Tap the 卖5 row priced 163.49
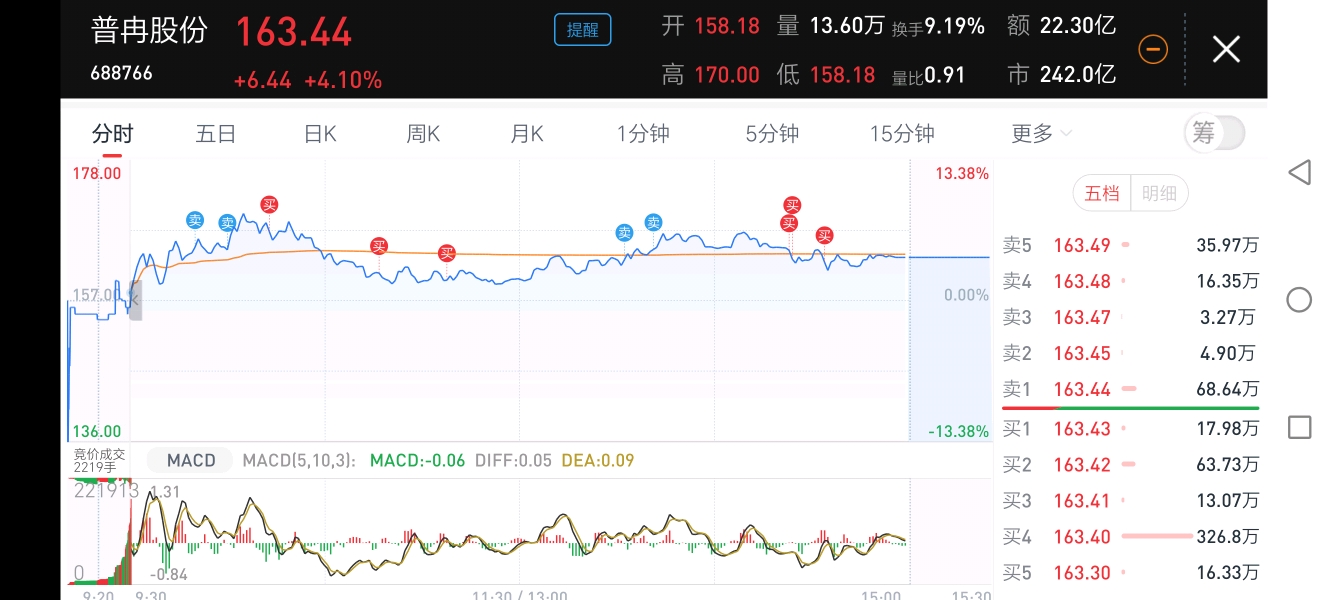 point(1130,245)
